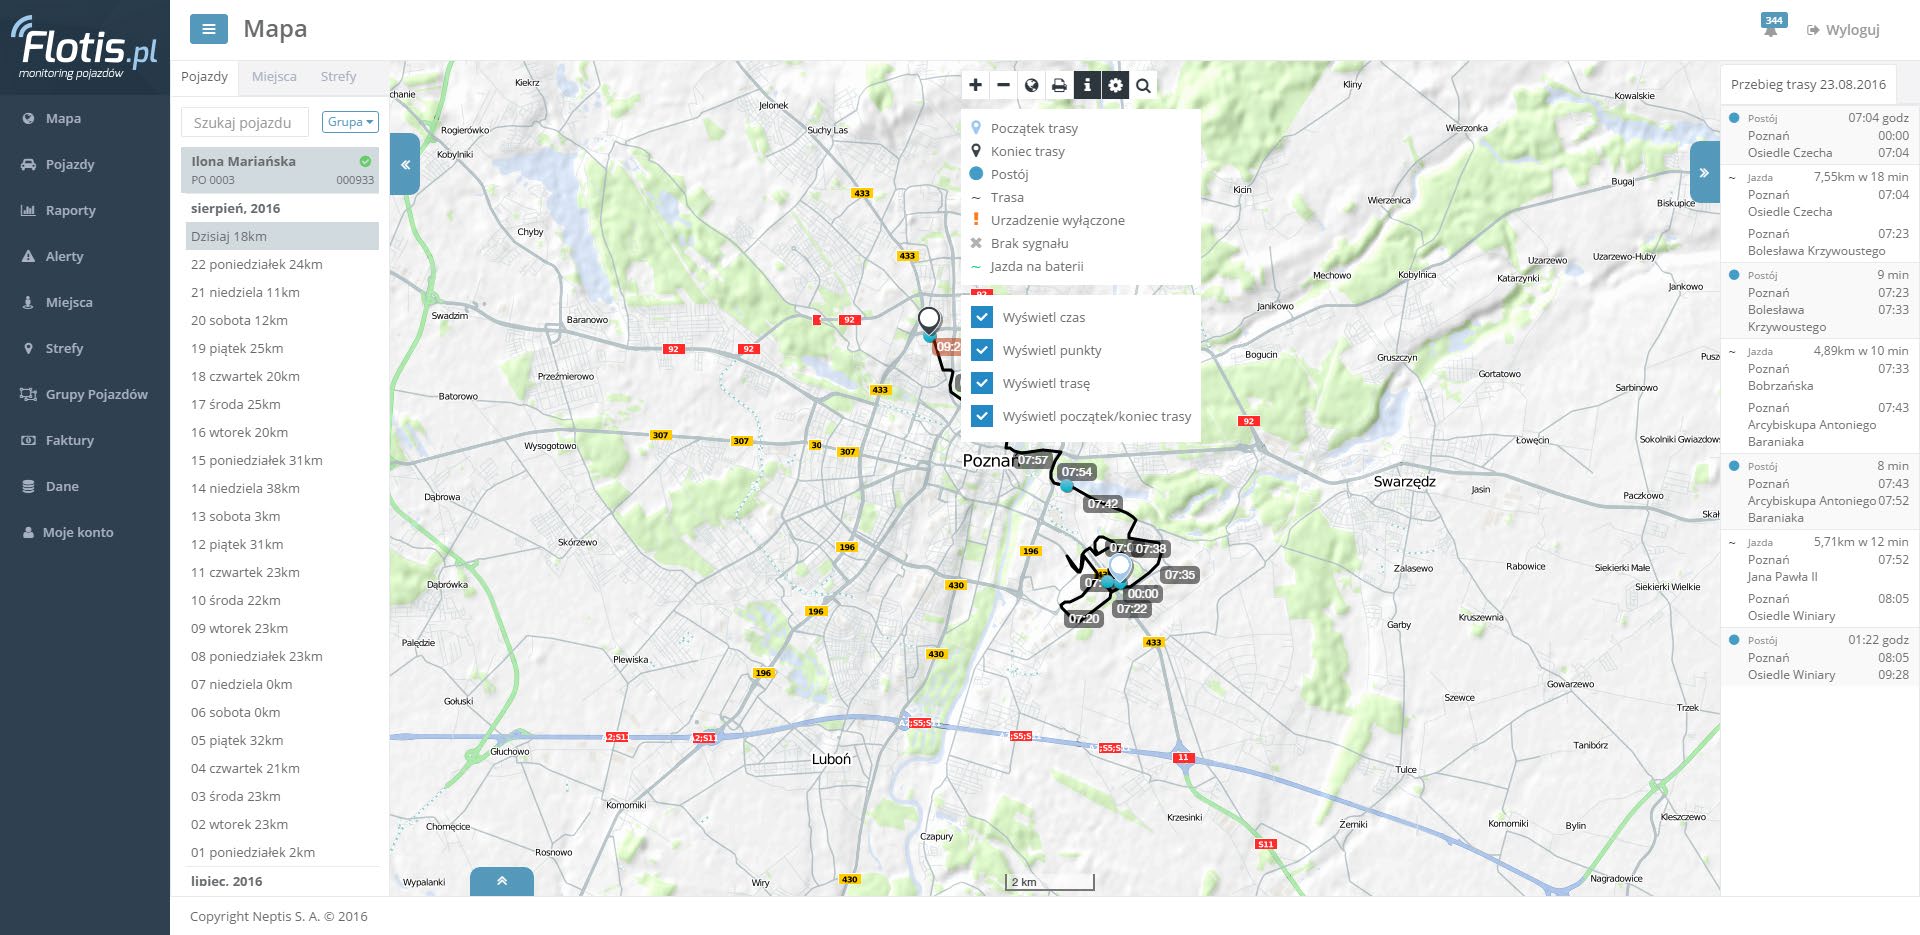The width and height of the screenshot is (1920, 935).
Task: Open Grupy Pojazdów in the sidebar
Action: click(96, 394)
